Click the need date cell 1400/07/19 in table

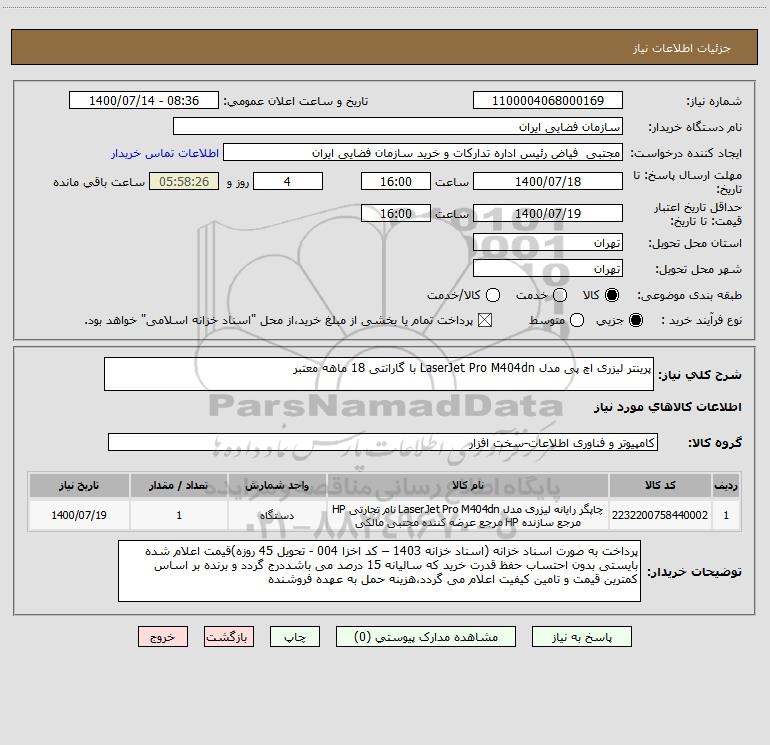coord(79,515)
